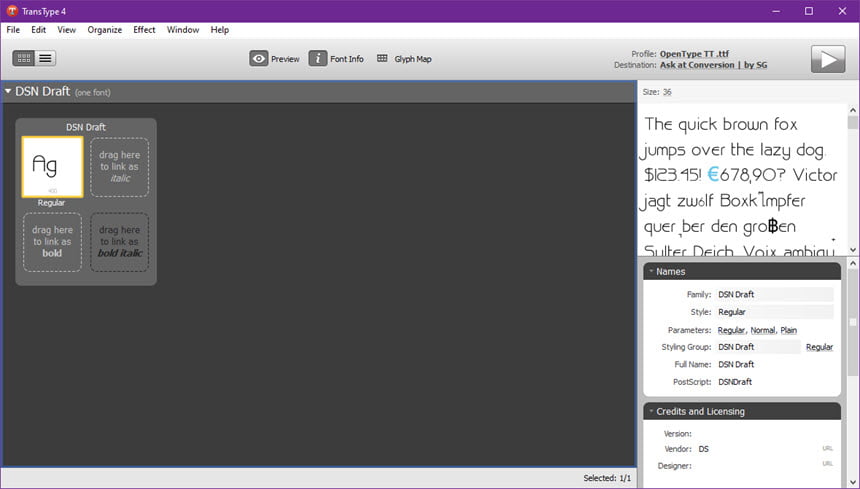
Task: Maximize the TransType 4 window
Action: (809, 11)
